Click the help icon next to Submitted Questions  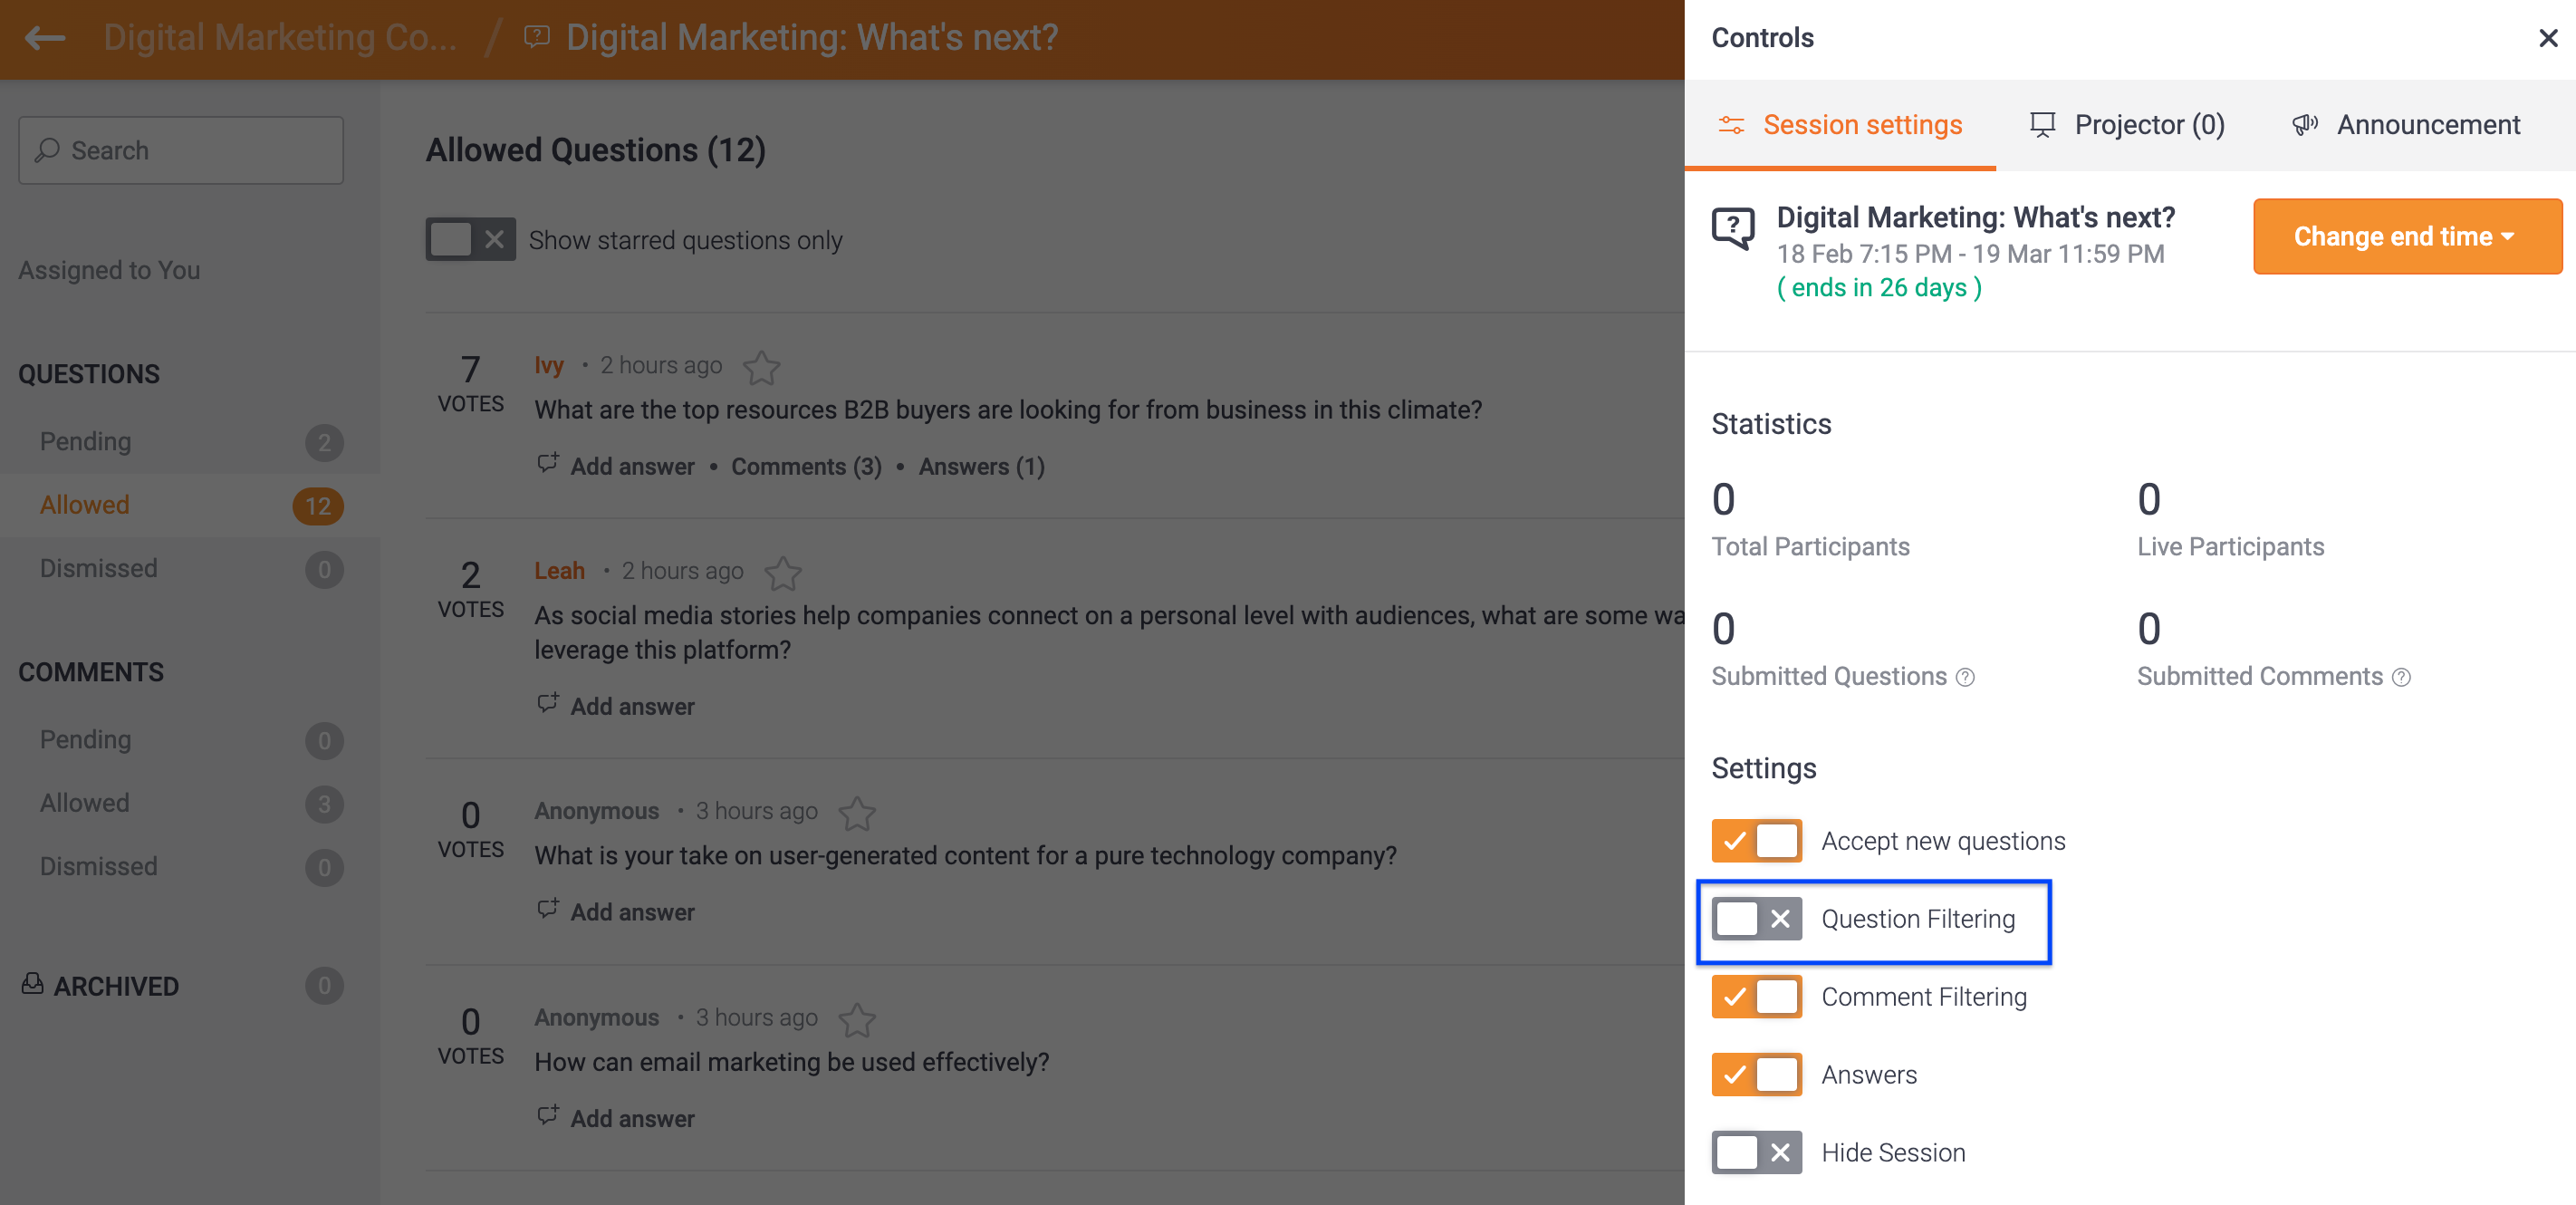(1966, 677)
